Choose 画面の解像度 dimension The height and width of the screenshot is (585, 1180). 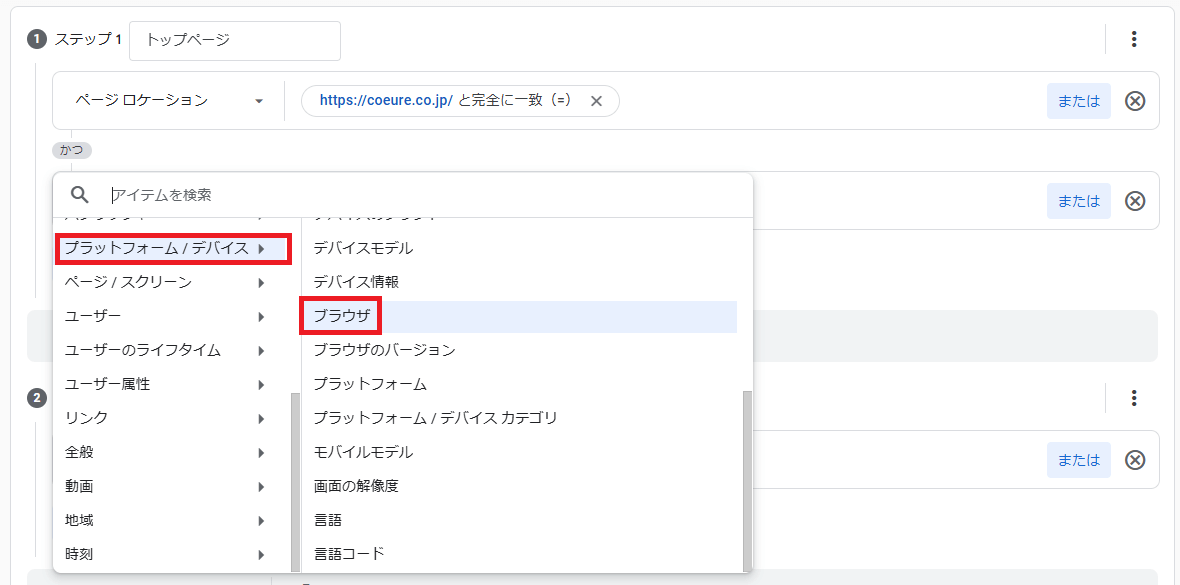coord(356,487)
